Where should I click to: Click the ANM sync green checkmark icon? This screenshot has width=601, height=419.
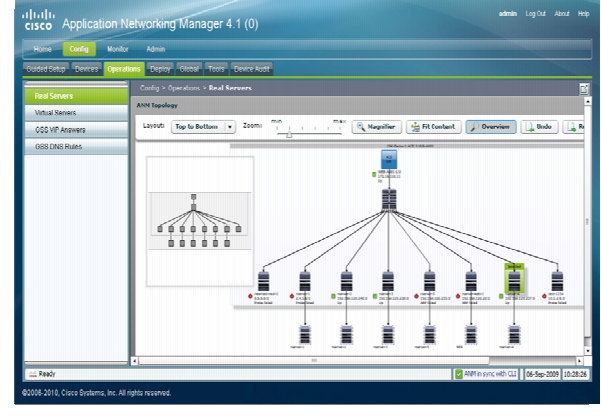458,374
